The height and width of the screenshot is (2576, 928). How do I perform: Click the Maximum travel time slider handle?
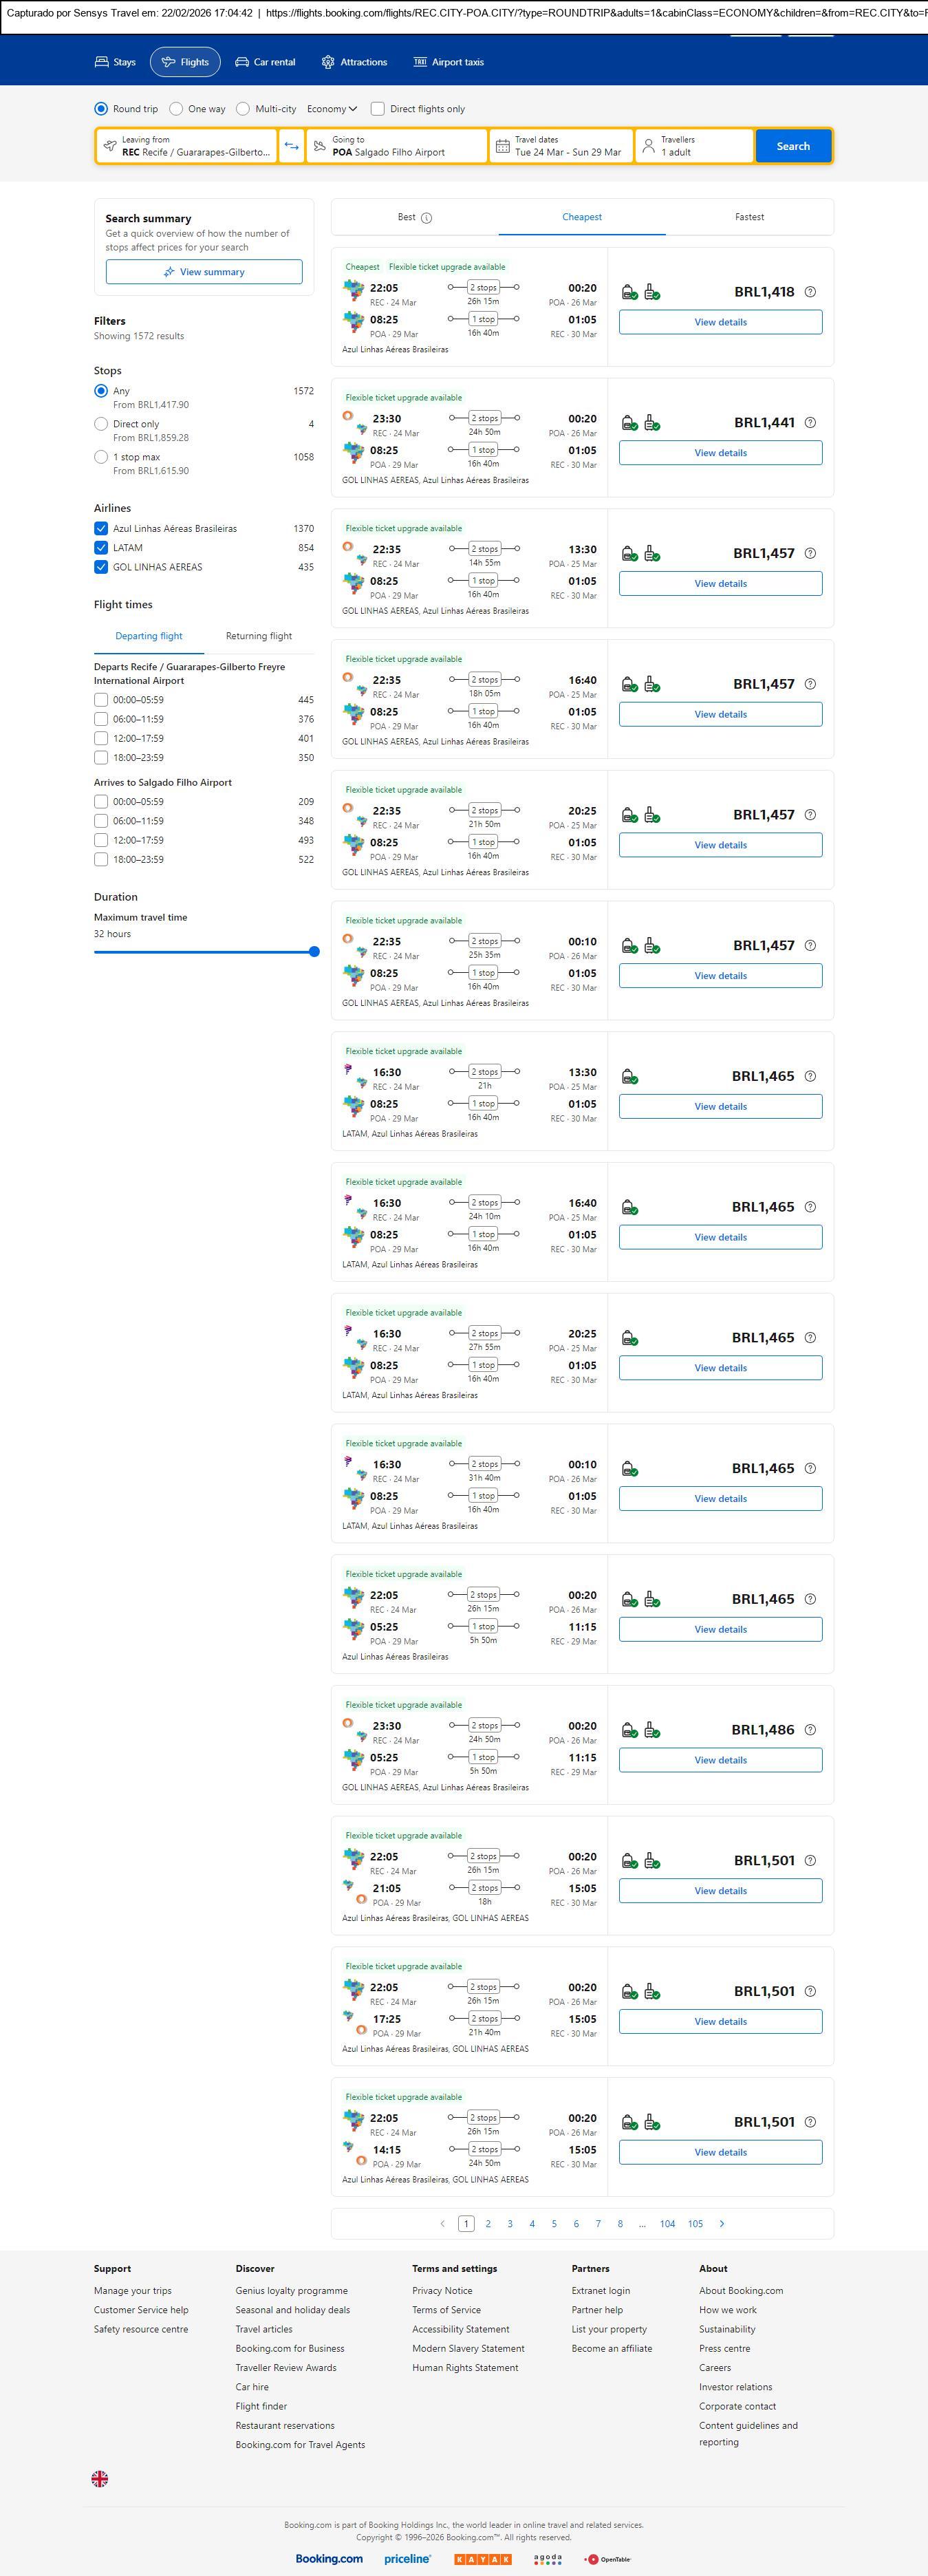[314, 952]
